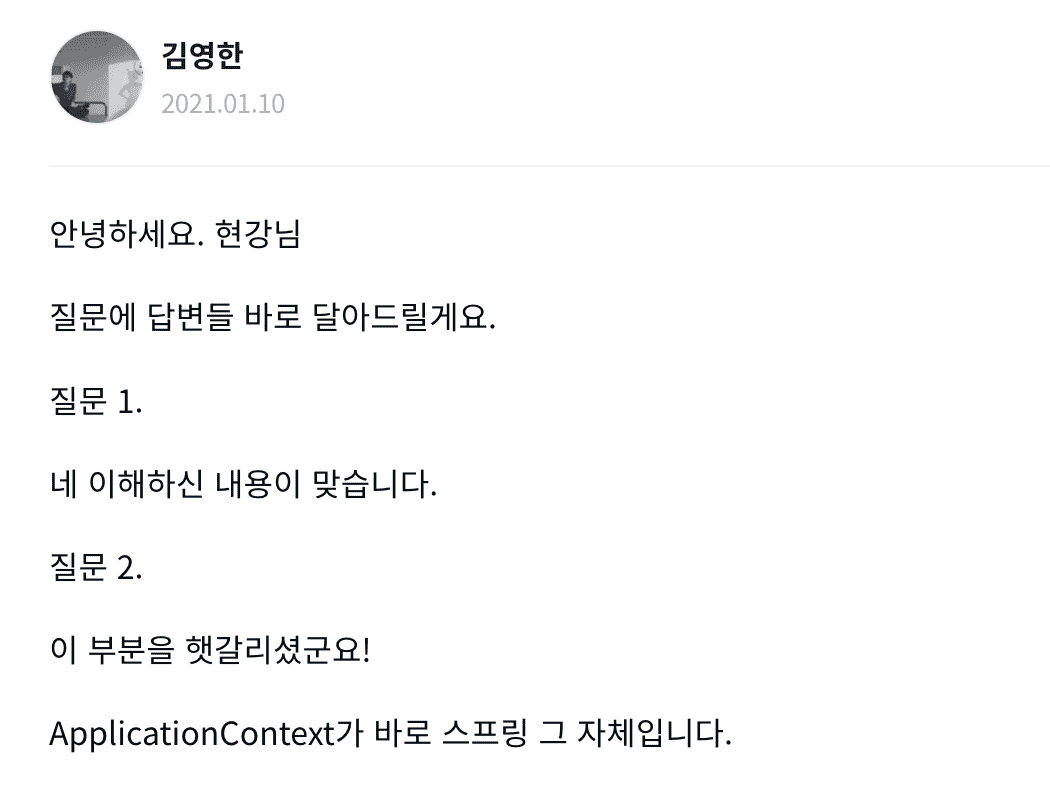Viewport: 1050px width, 788px height.
Task: Click the word 이해하신 in the answer
Action: coord(146,484)
